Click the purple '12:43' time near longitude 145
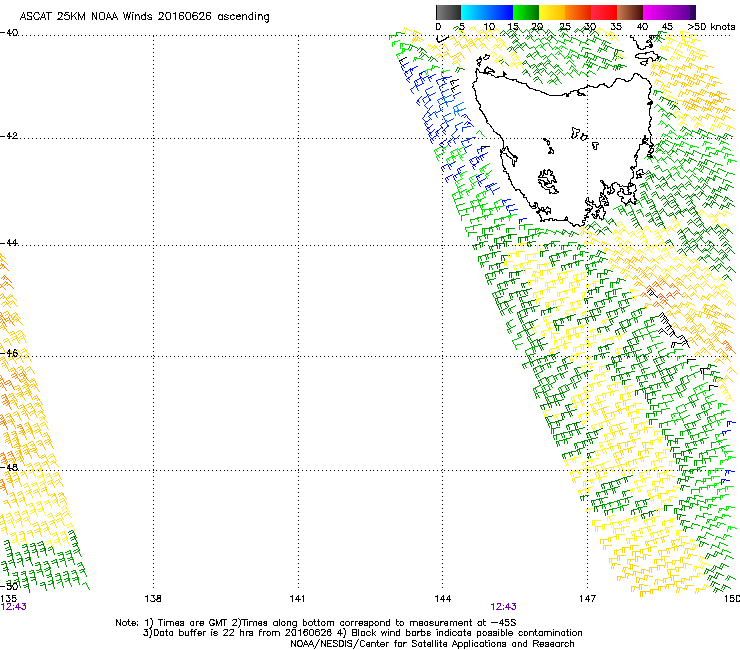 click(x=503, y=607)
